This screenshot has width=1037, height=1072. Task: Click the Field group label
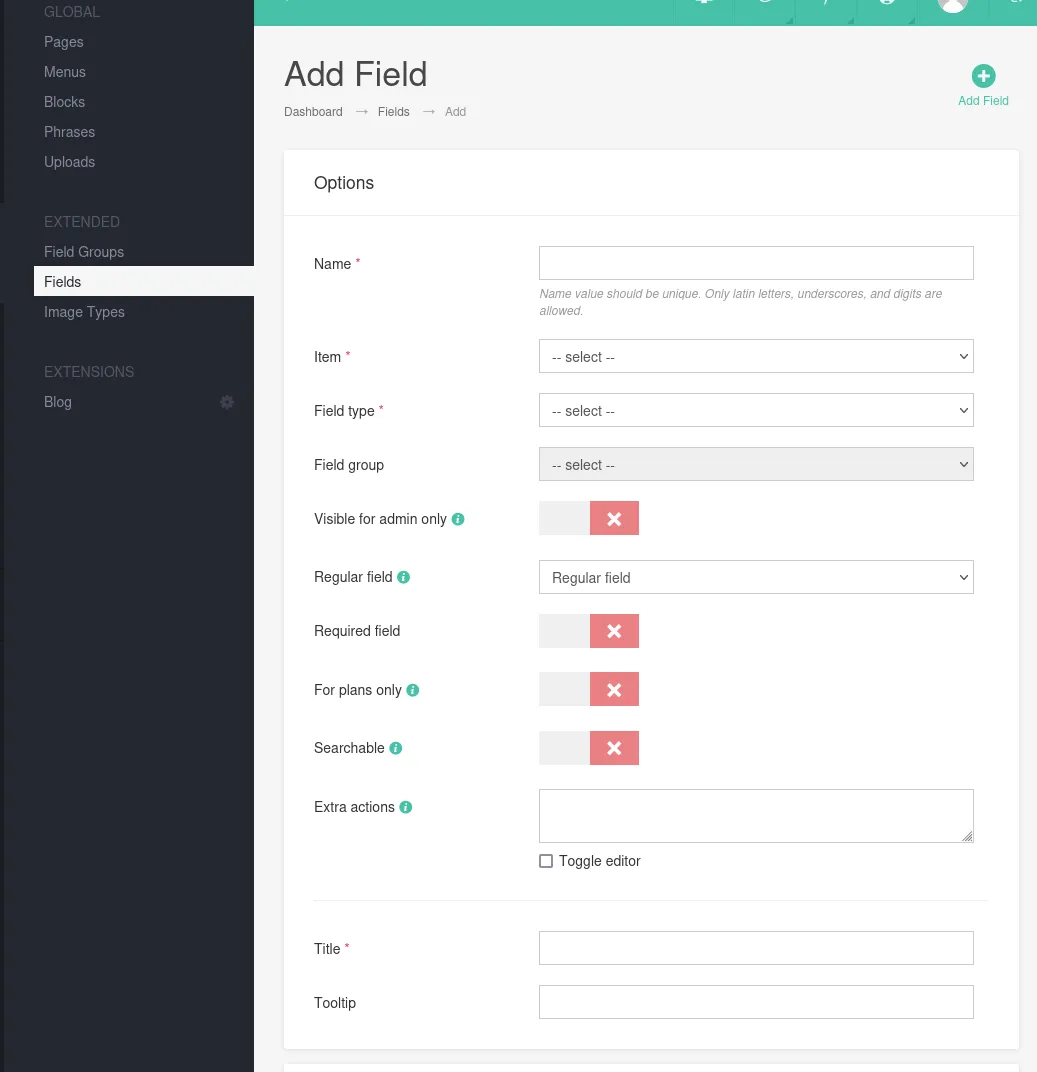(349, 466)
